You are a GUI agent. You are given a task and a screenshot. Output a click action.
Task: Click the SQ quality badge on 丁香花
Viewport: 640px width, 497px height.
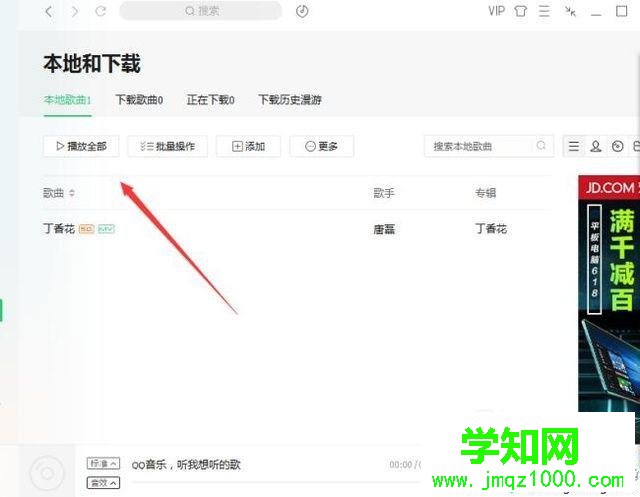[87, 229]
